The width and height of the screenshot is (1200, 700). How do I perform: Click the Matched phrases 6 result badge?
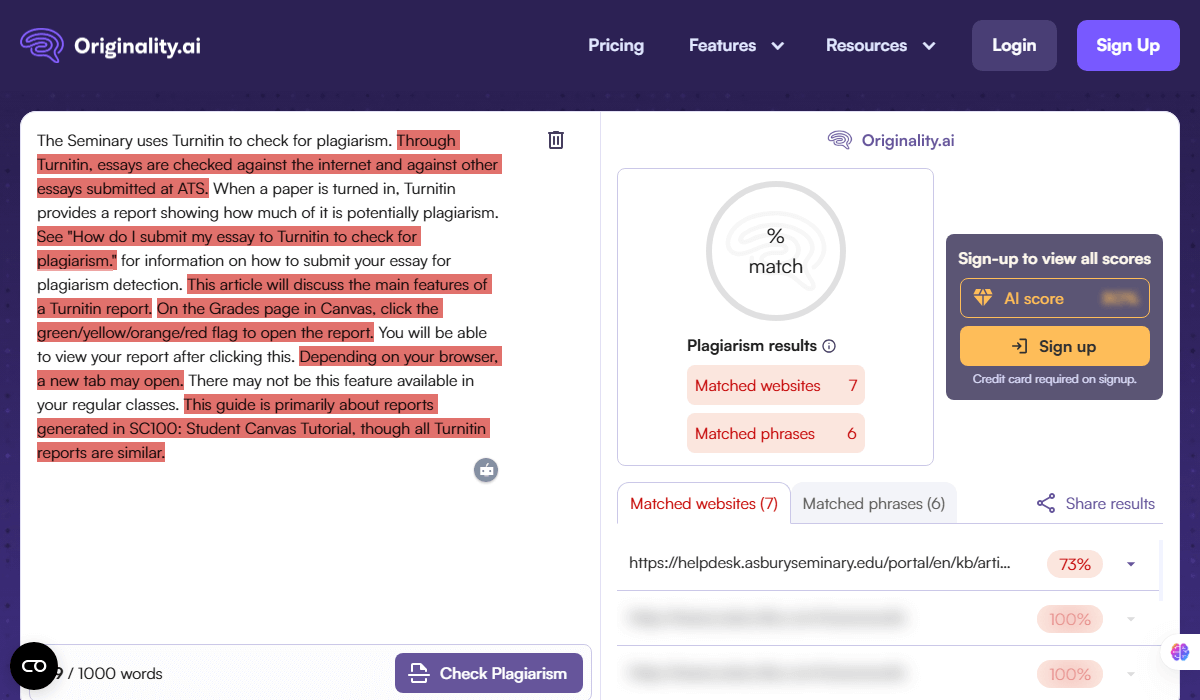tap(776, 433)
